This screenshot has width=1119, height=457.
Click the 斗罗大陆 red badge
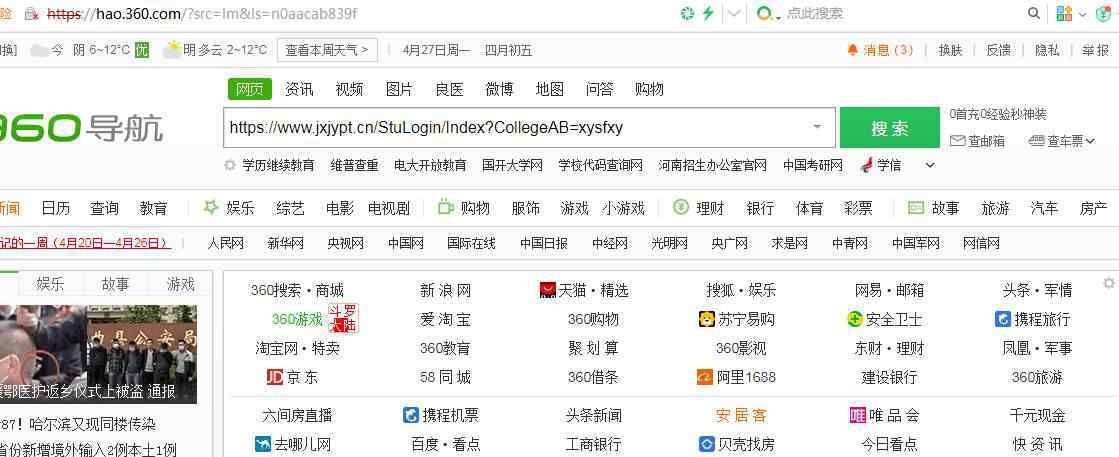[x=343, y=318]
